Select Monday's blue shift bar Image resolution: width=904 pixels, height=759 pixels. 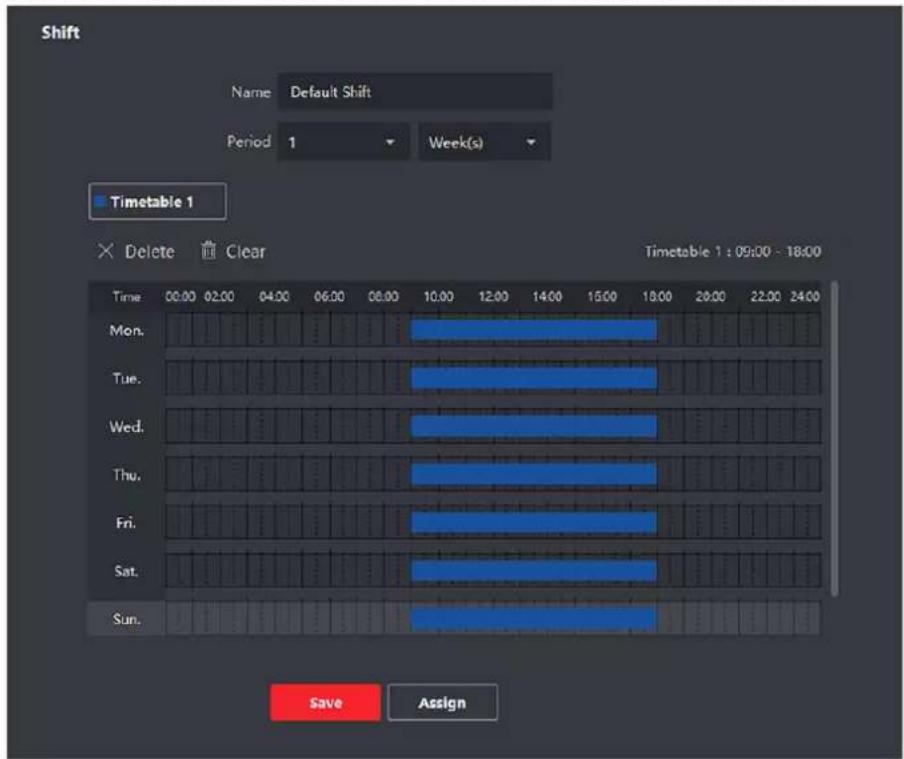[x=533, y=330]
